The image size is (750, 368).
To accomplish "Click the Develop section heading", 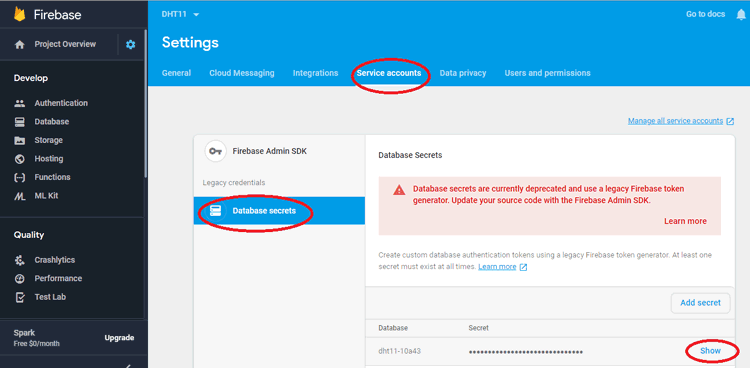I will 31,78.
